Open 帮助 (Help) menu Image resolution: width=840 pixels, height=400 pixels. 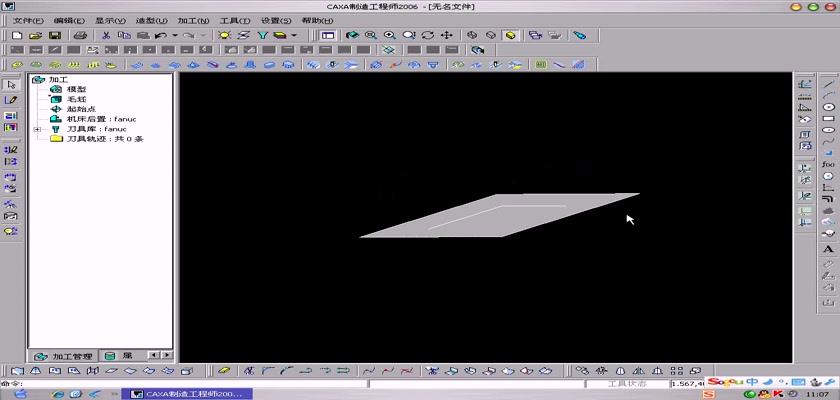(317, 21)
